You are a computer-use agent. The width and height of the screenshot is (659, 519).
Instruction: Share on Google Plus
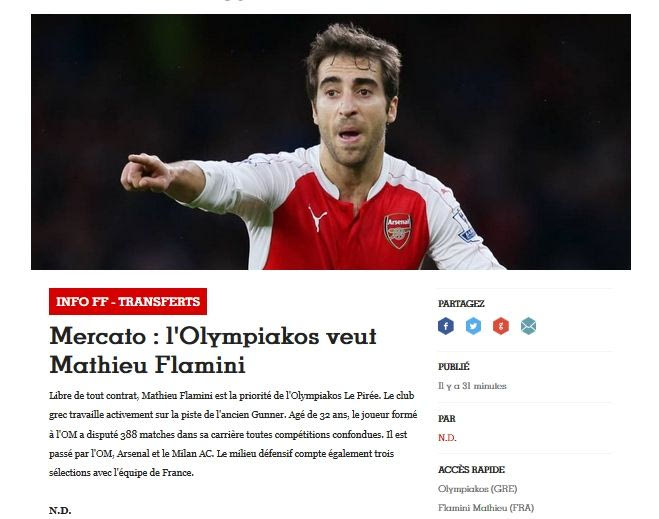[x=501, y=326]
